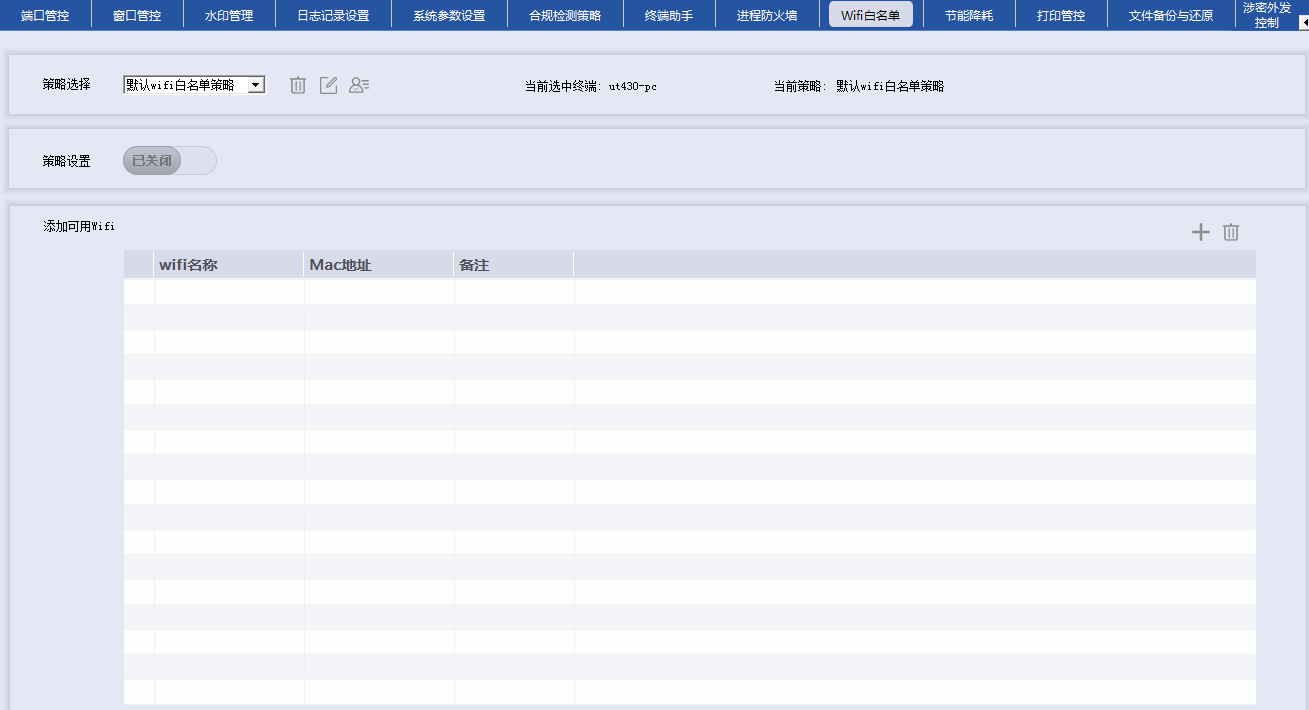
Task: Open the 终端助手 tab
Action: (669, 15)
